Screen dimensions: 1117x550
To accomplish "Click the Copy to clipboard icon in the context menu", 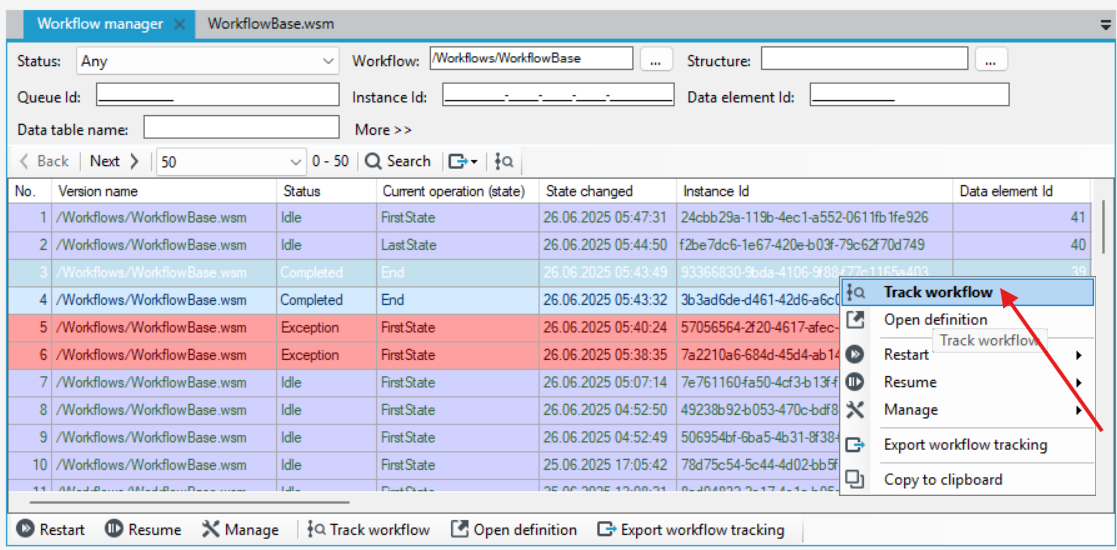I will pos(855,479).
